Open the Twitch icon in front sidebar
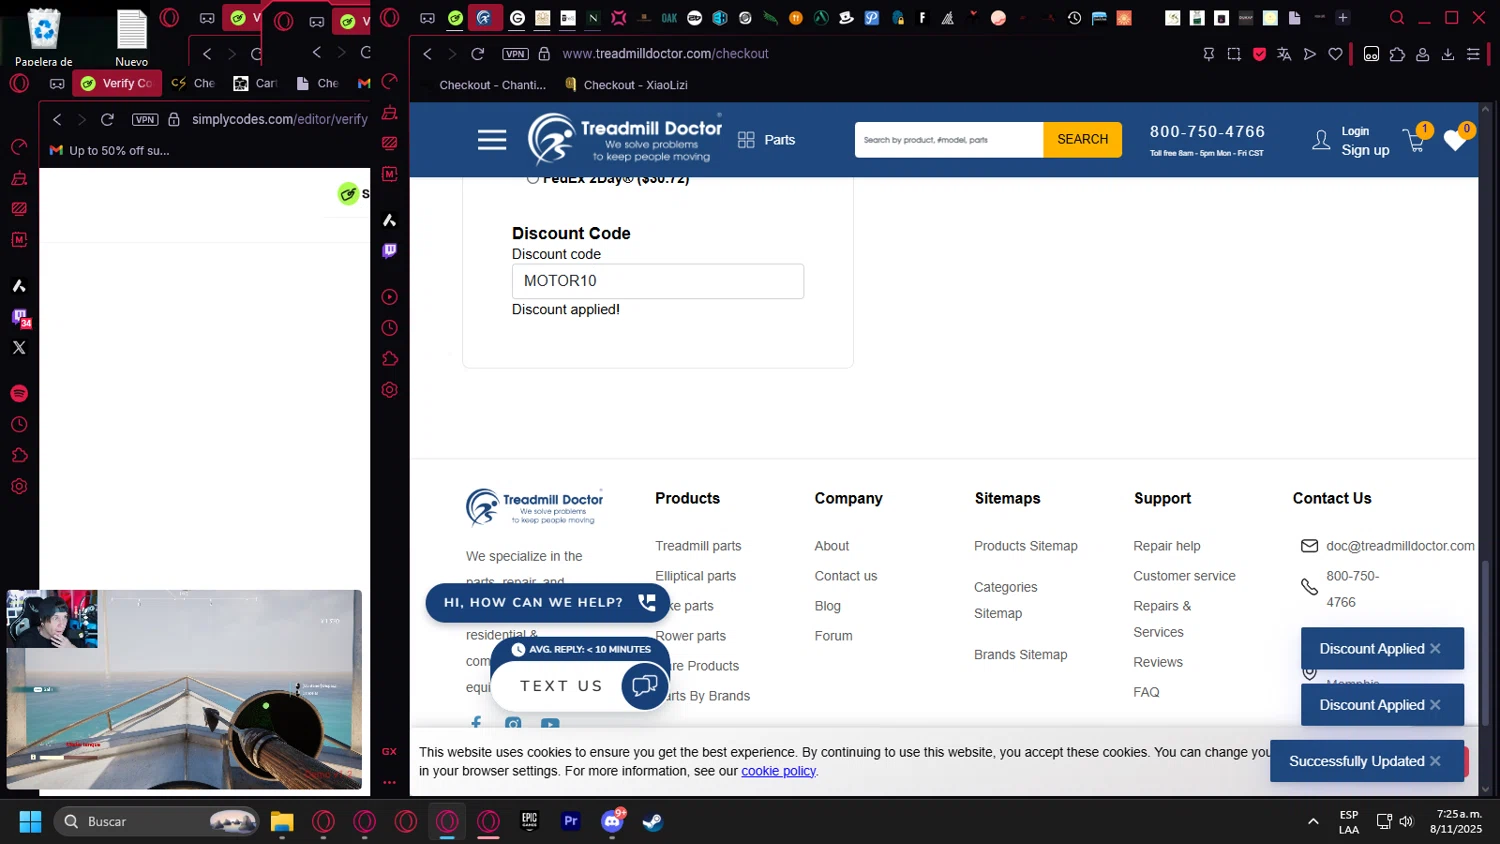Screen dimensions: 1500x844 click(390, 251)
